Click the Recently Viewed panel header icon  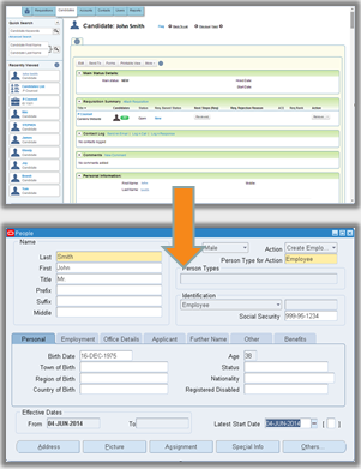[x=57, y=65]
